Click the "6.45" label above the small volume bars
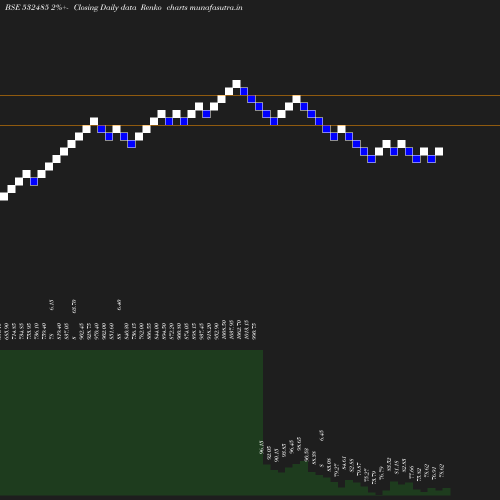The width and height of the screenshot is (500, 500). [322, 435]
